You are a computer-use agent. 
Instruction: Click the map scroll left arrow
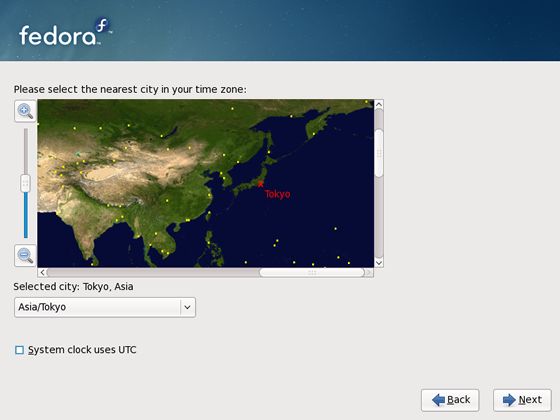pos(42,272)
